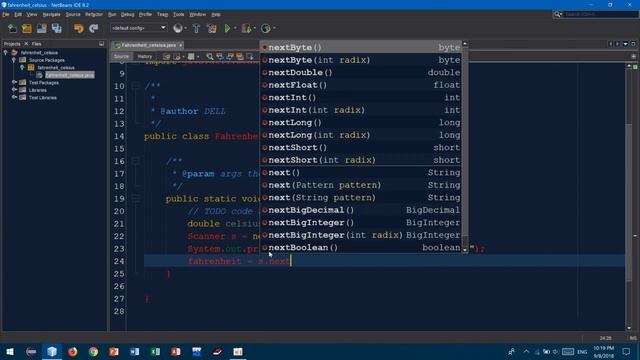Click the editor's Find Next Occurrence icon

click(230, 57)
